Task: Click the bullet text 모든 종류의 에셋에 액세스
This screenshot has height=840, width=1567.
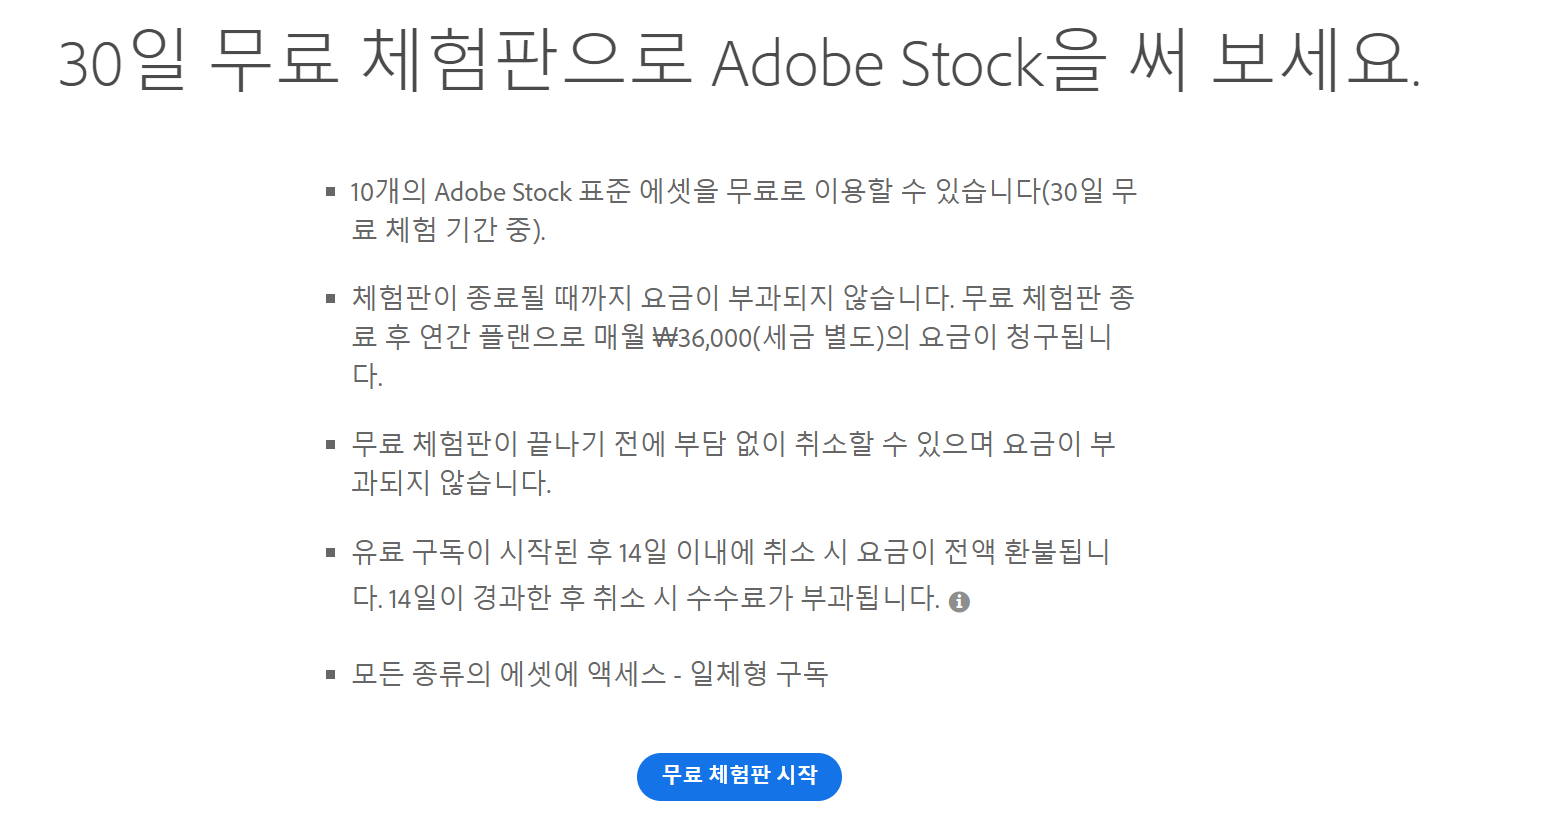Action: tap(508, 674)
